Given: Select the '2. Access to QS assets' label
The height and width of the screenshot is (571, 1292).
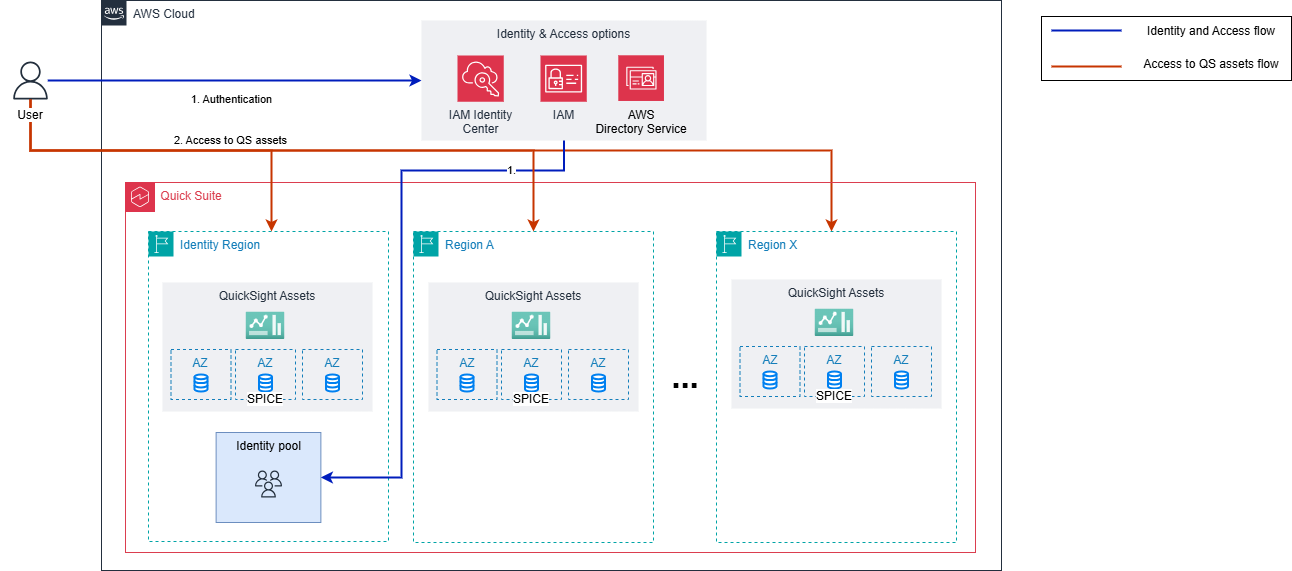Looking at the screenshot, I should [x=230, y=140].
